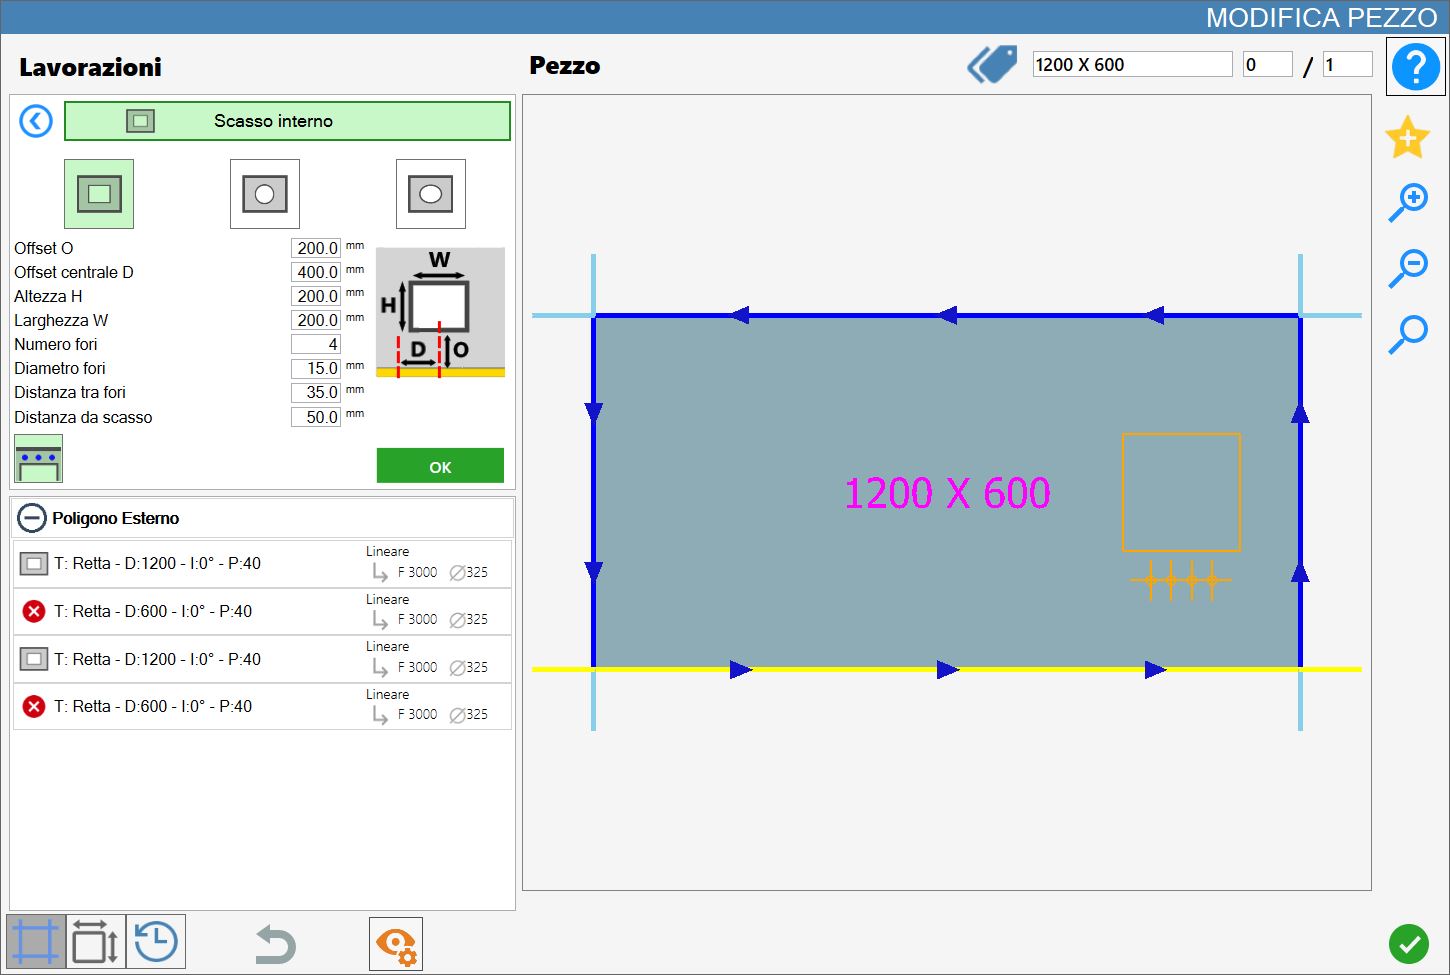Edit the Altezza H value field
Screen dimensions: 1450x975
tap(316, 296)
